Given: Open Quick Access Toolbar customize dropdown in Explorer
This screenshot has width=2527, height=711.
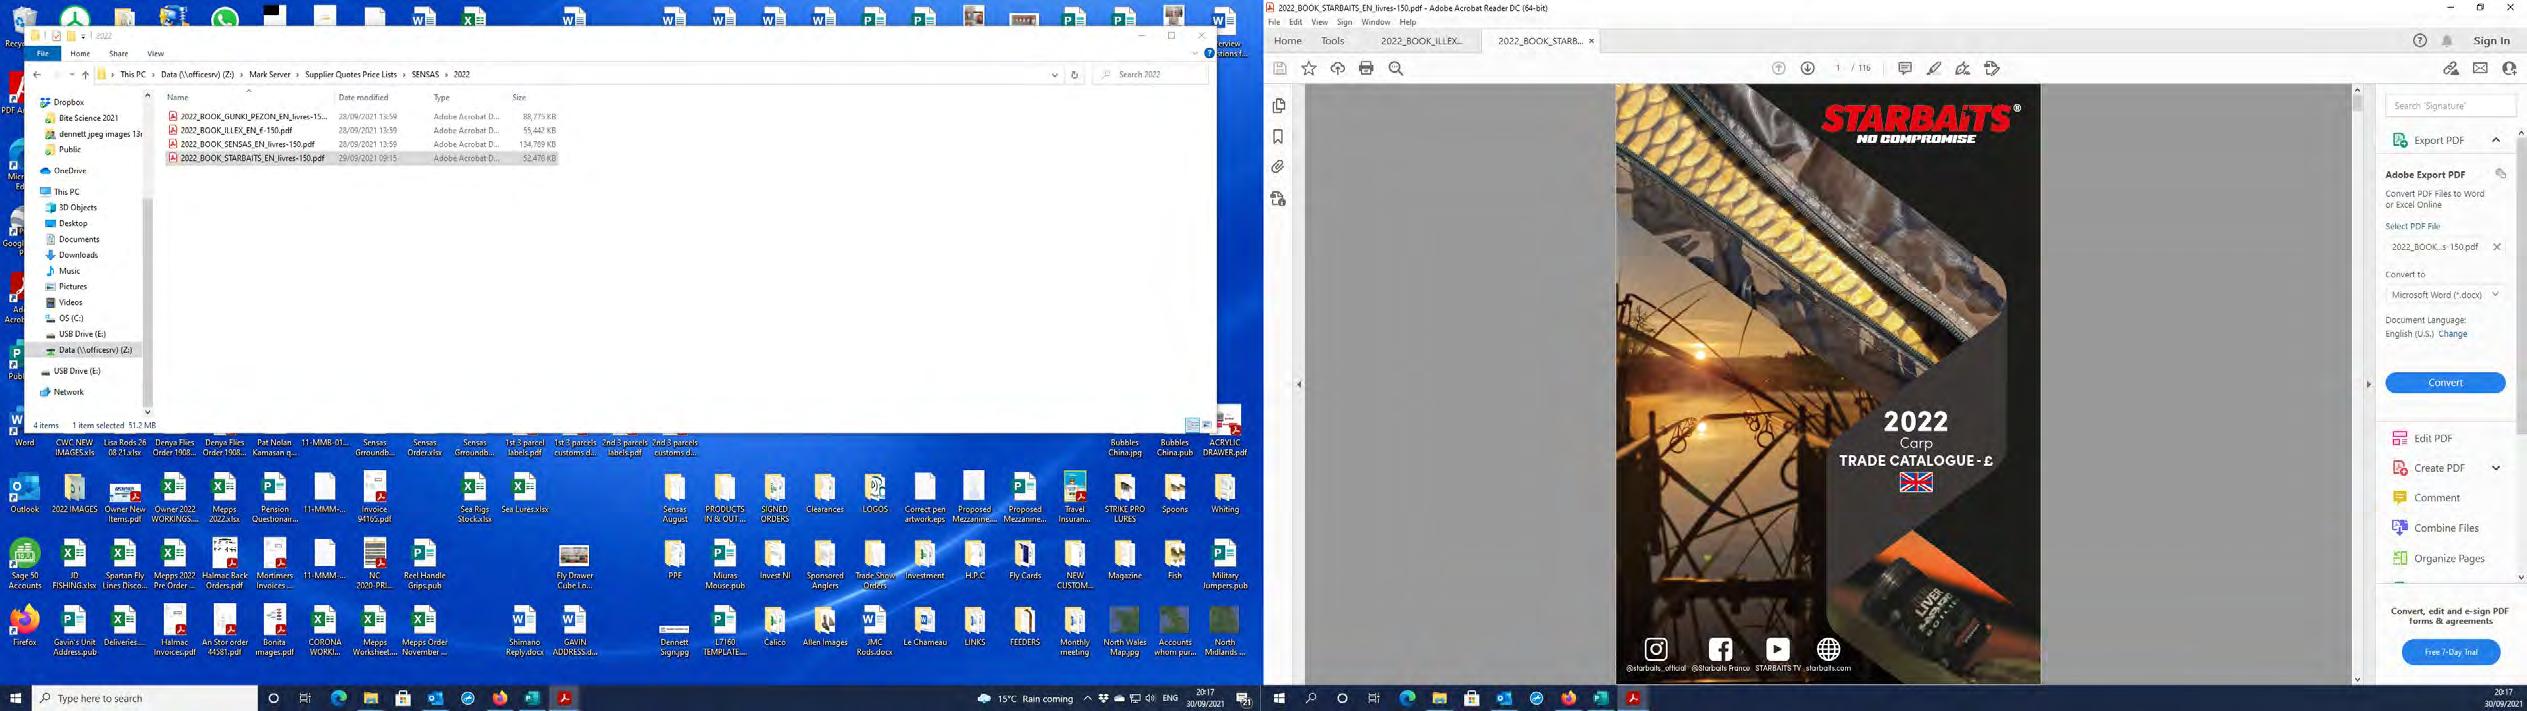Looking at the screenshot, I should coord(83,36).
